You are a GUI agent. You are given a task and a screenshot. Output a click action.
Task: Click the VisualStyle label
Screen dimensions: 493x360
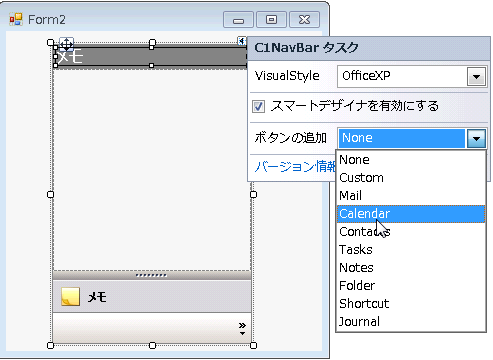click(x=287, y=76)
